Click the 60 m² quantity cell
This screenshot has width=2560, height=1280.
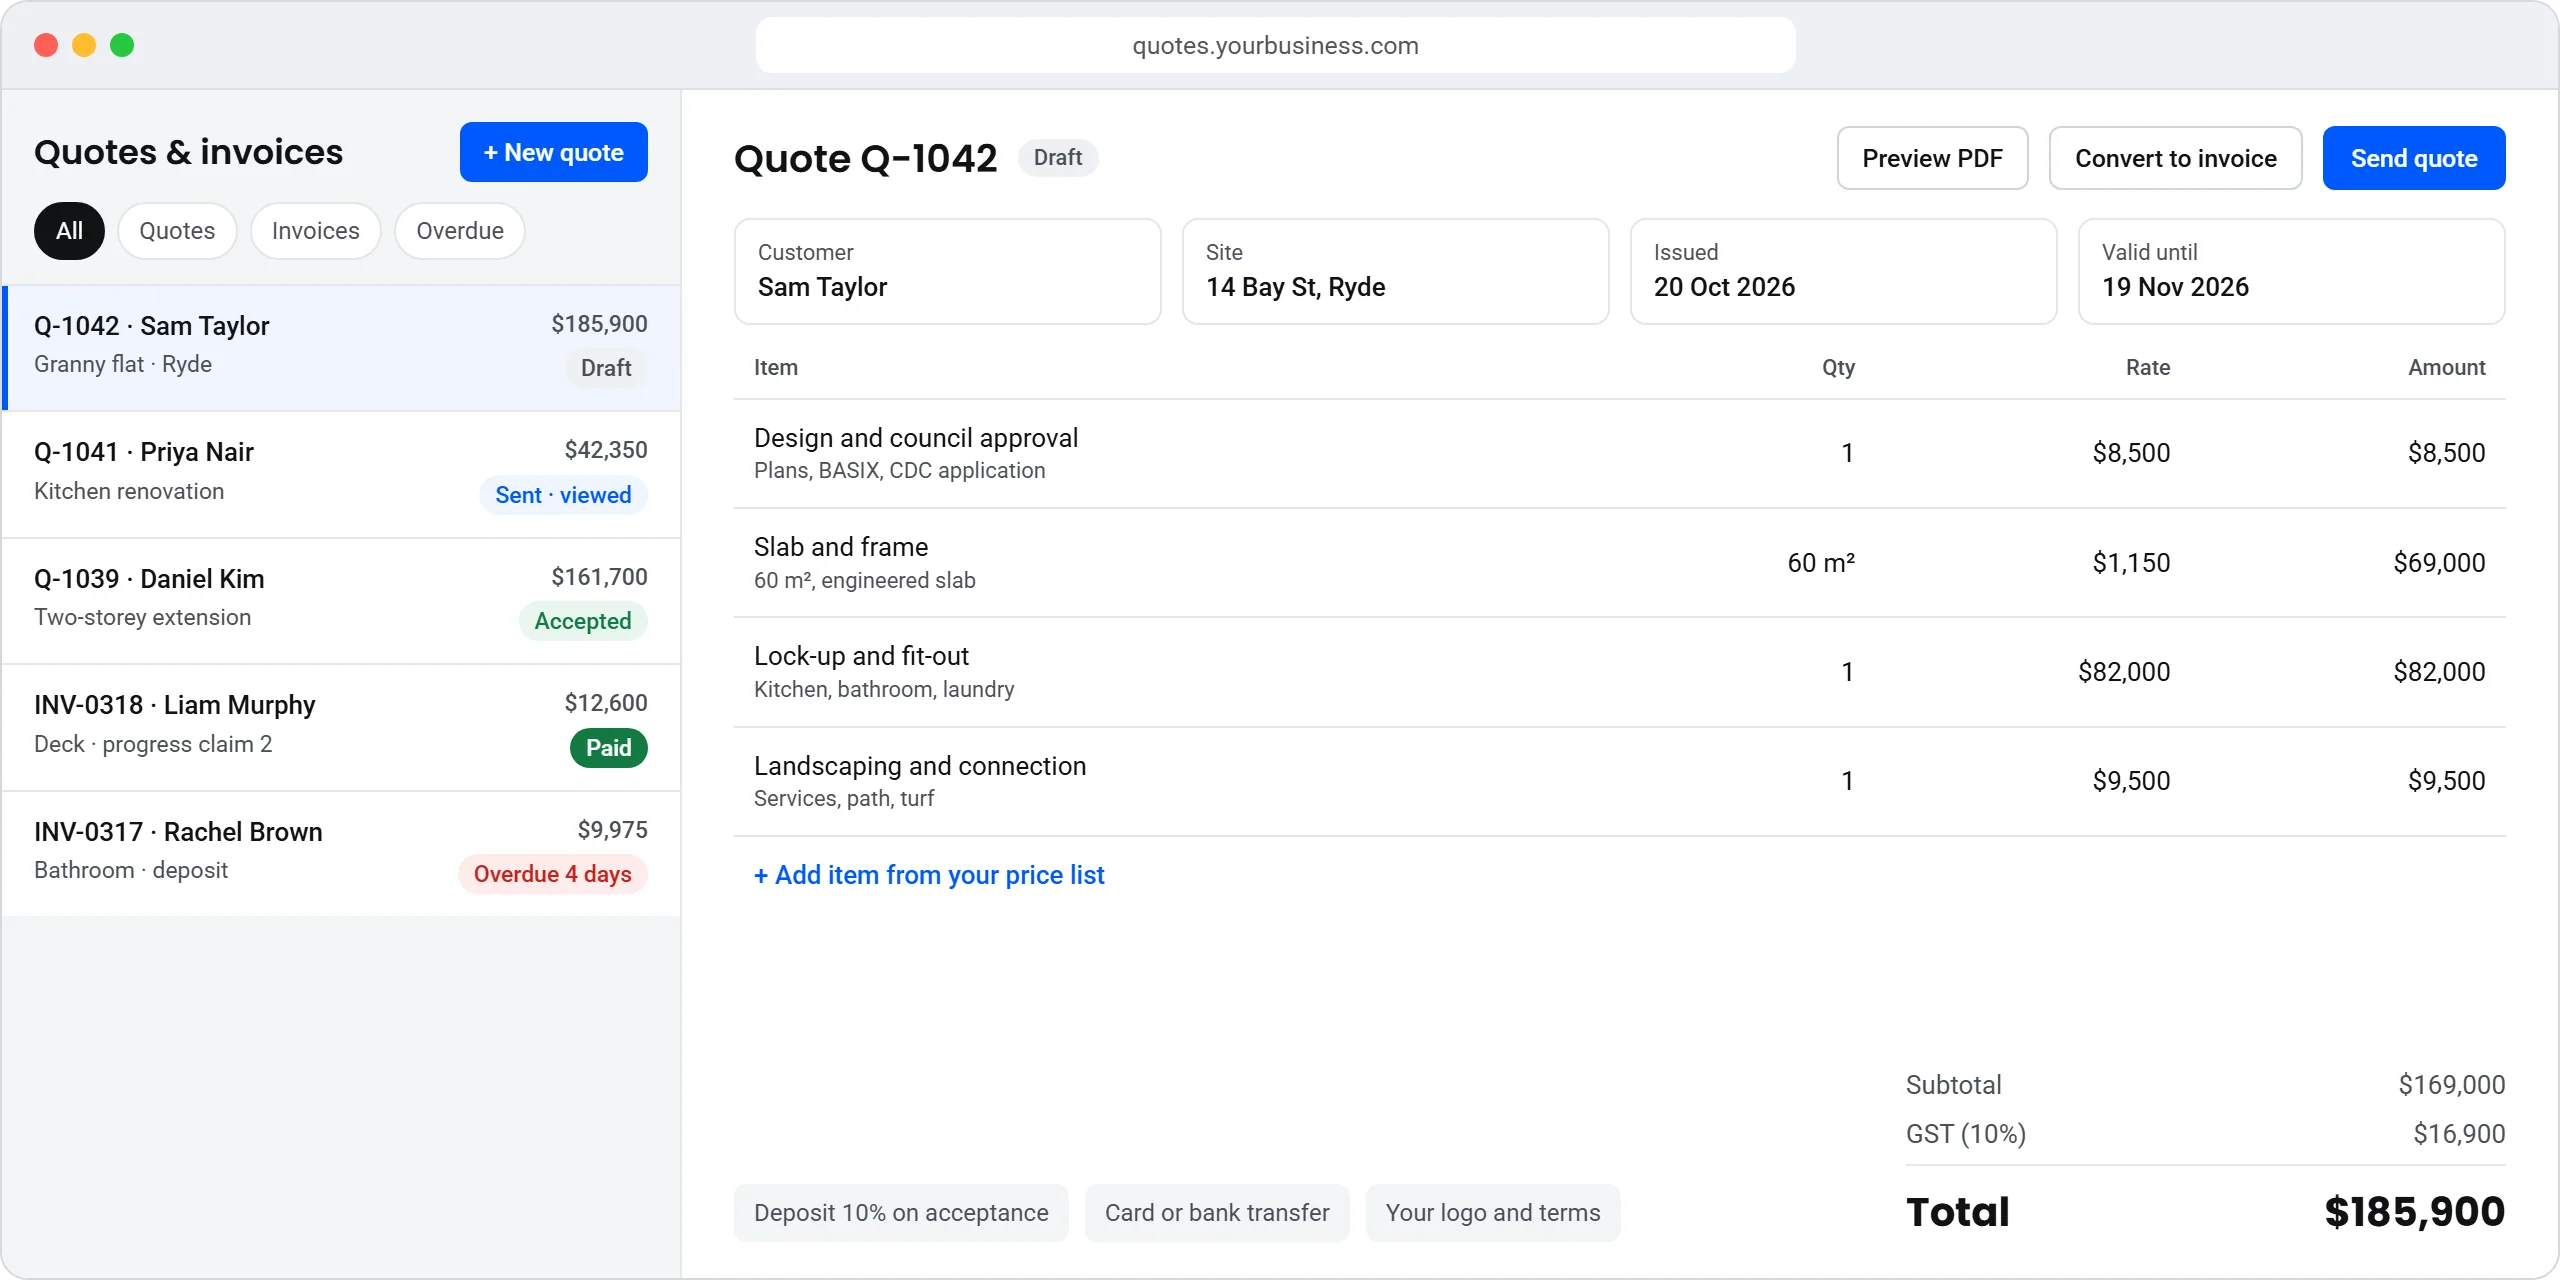click(x=1821, y=563)
